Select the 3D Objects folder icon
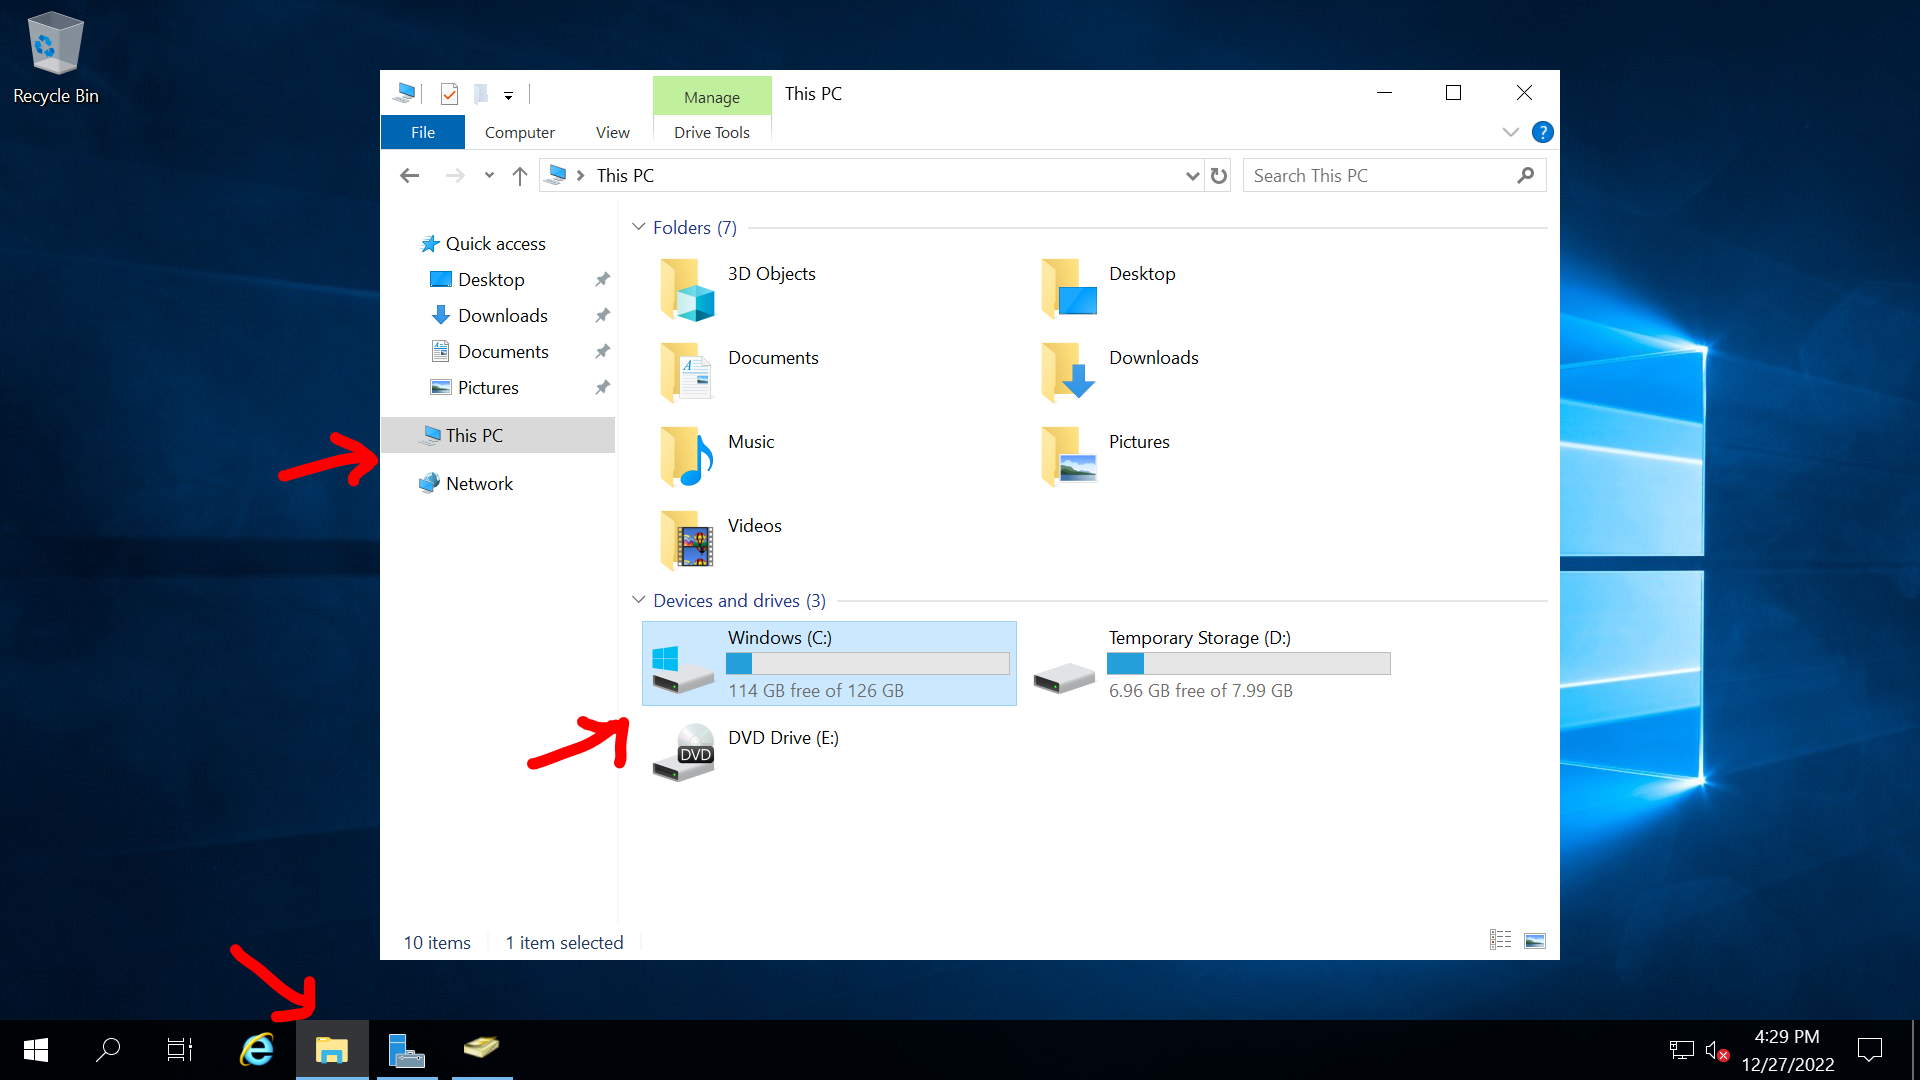 (x=687, y=290)
